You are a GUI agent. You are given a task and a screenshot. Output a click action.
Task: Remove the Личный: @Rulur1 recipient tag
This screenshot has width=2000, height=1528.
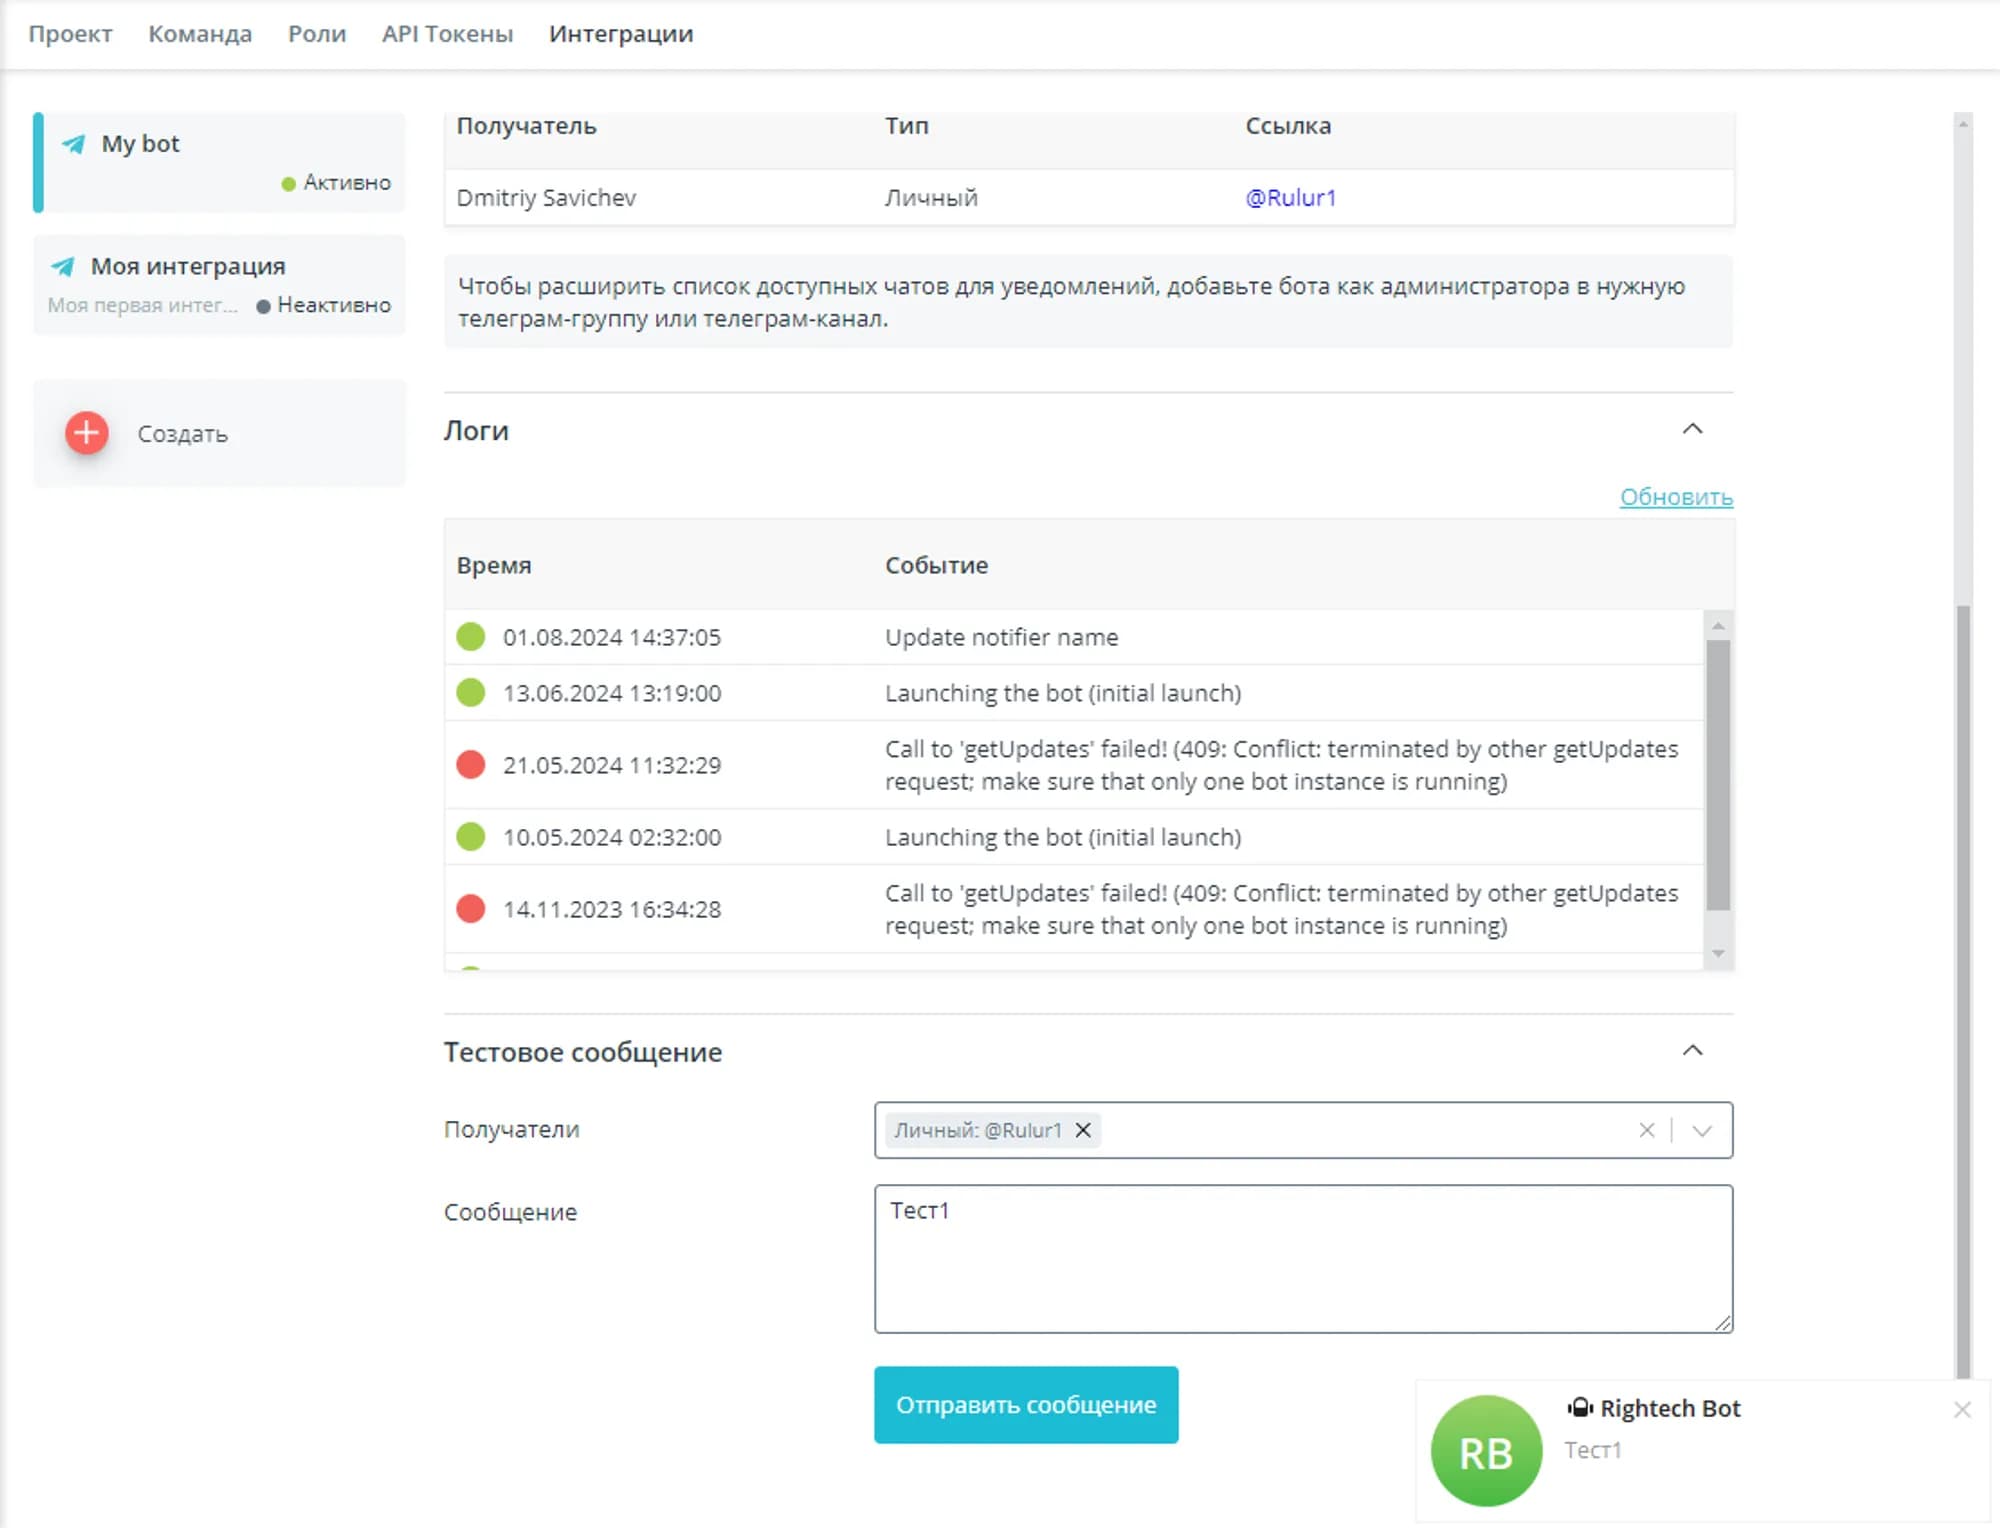(x=1083, y=1130)
